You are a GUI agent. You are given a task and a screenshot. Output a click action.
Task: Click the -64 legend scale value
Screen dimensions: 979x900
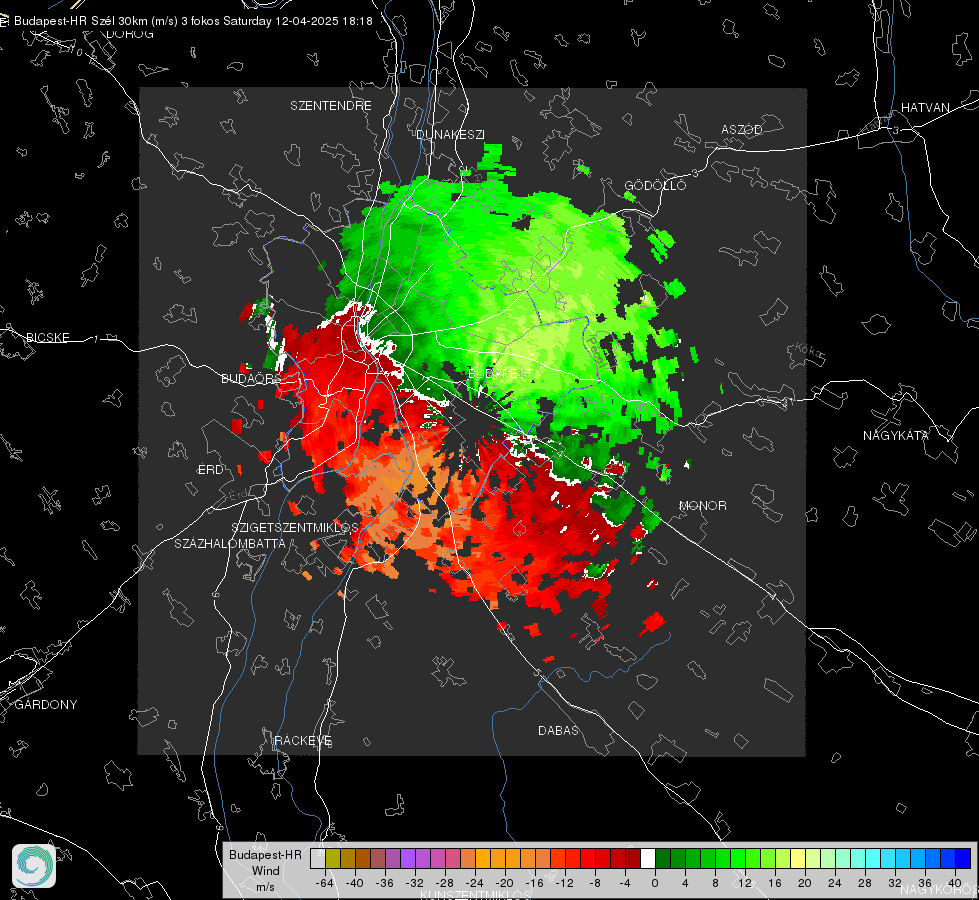click(x=325, y=883)
